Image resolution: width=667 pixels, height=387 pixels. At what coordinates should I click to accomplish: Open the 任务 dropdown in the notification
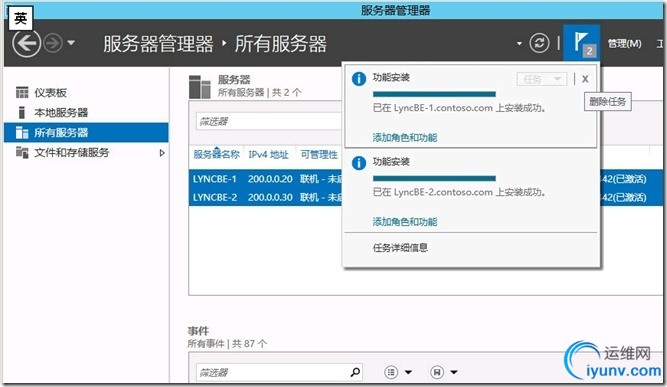542,79
